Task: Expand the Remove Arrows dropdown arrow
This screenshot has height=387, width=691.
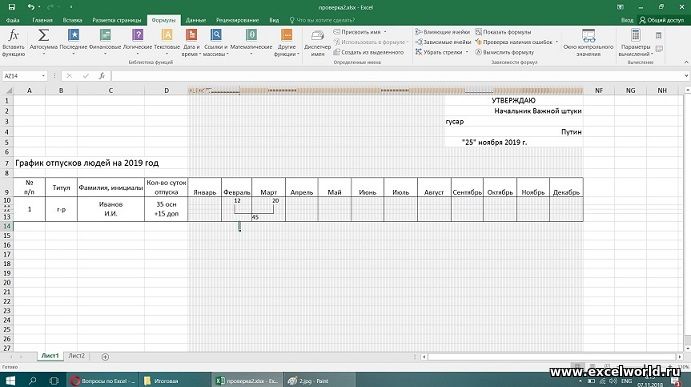Action: pos(467,52)
